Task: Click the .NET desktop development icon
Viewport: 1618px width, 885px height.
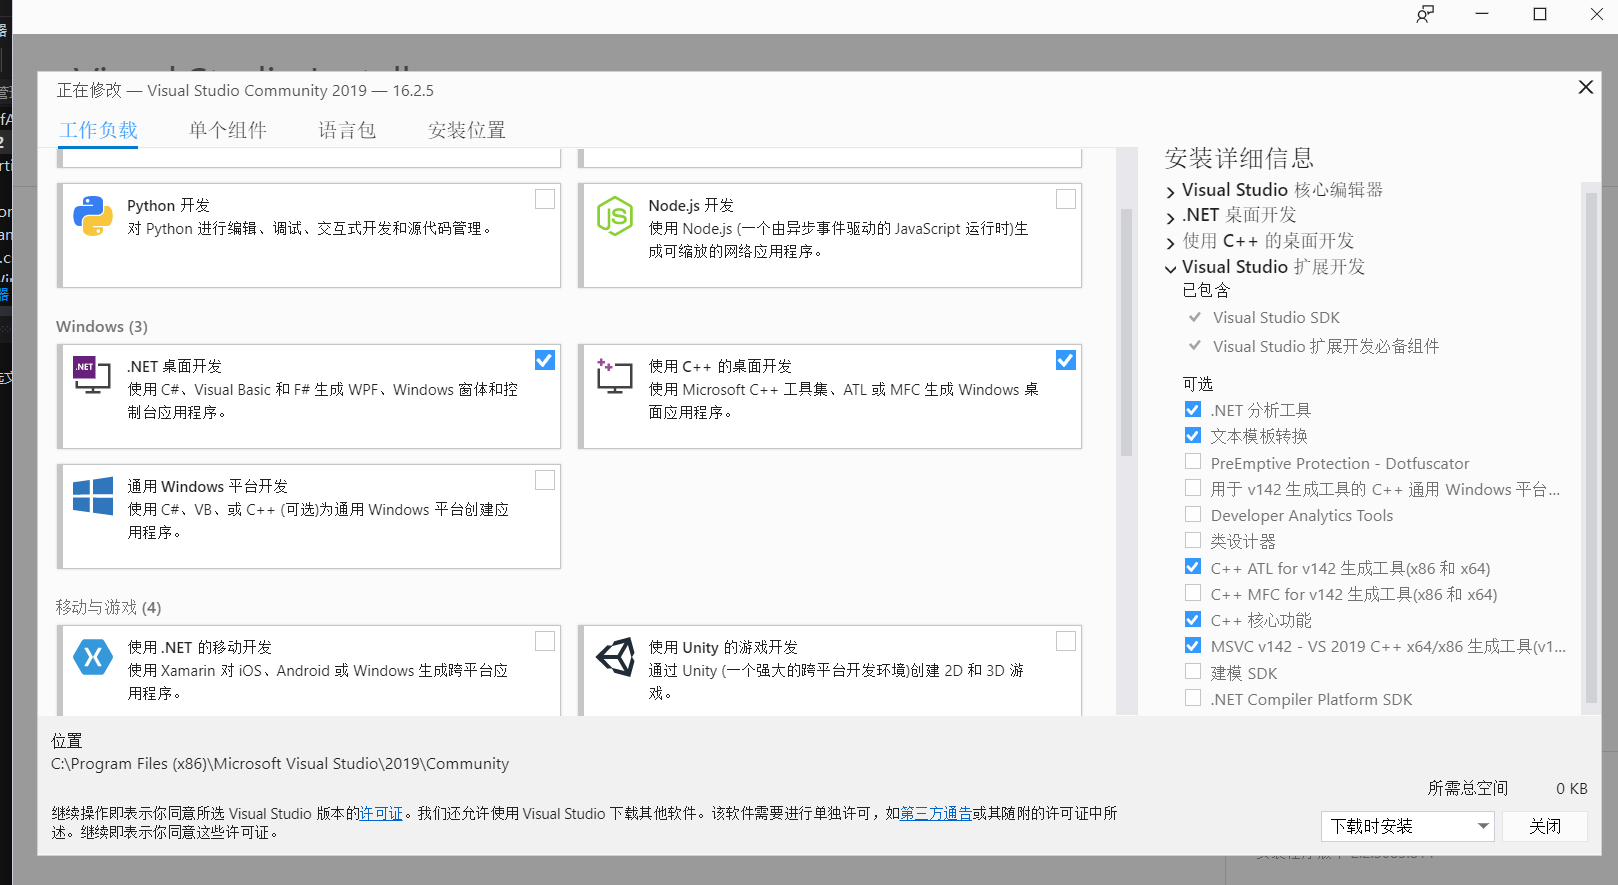Action: [x=92, y=375]
